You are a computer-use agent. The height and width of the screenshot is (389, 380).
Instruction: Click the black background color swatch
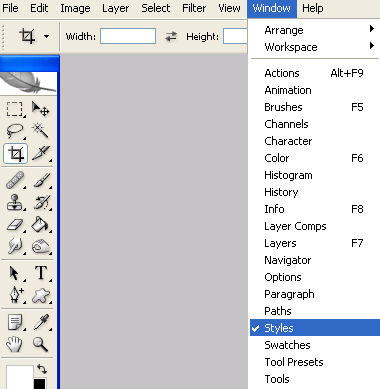(40, 384)
